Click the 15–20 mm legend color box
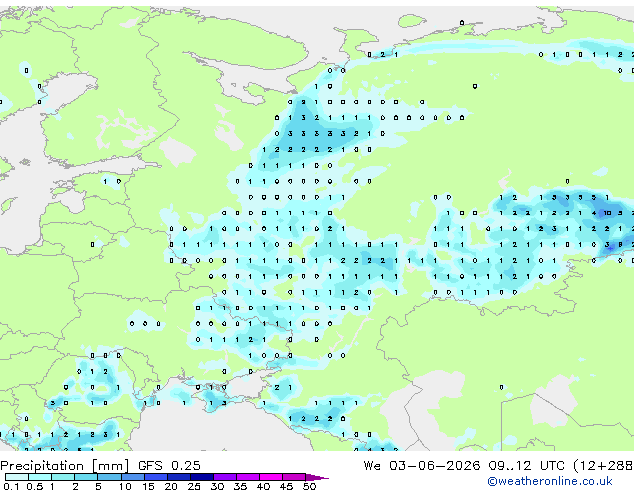The height and width of the screenshot is (490, 634). 155,477
